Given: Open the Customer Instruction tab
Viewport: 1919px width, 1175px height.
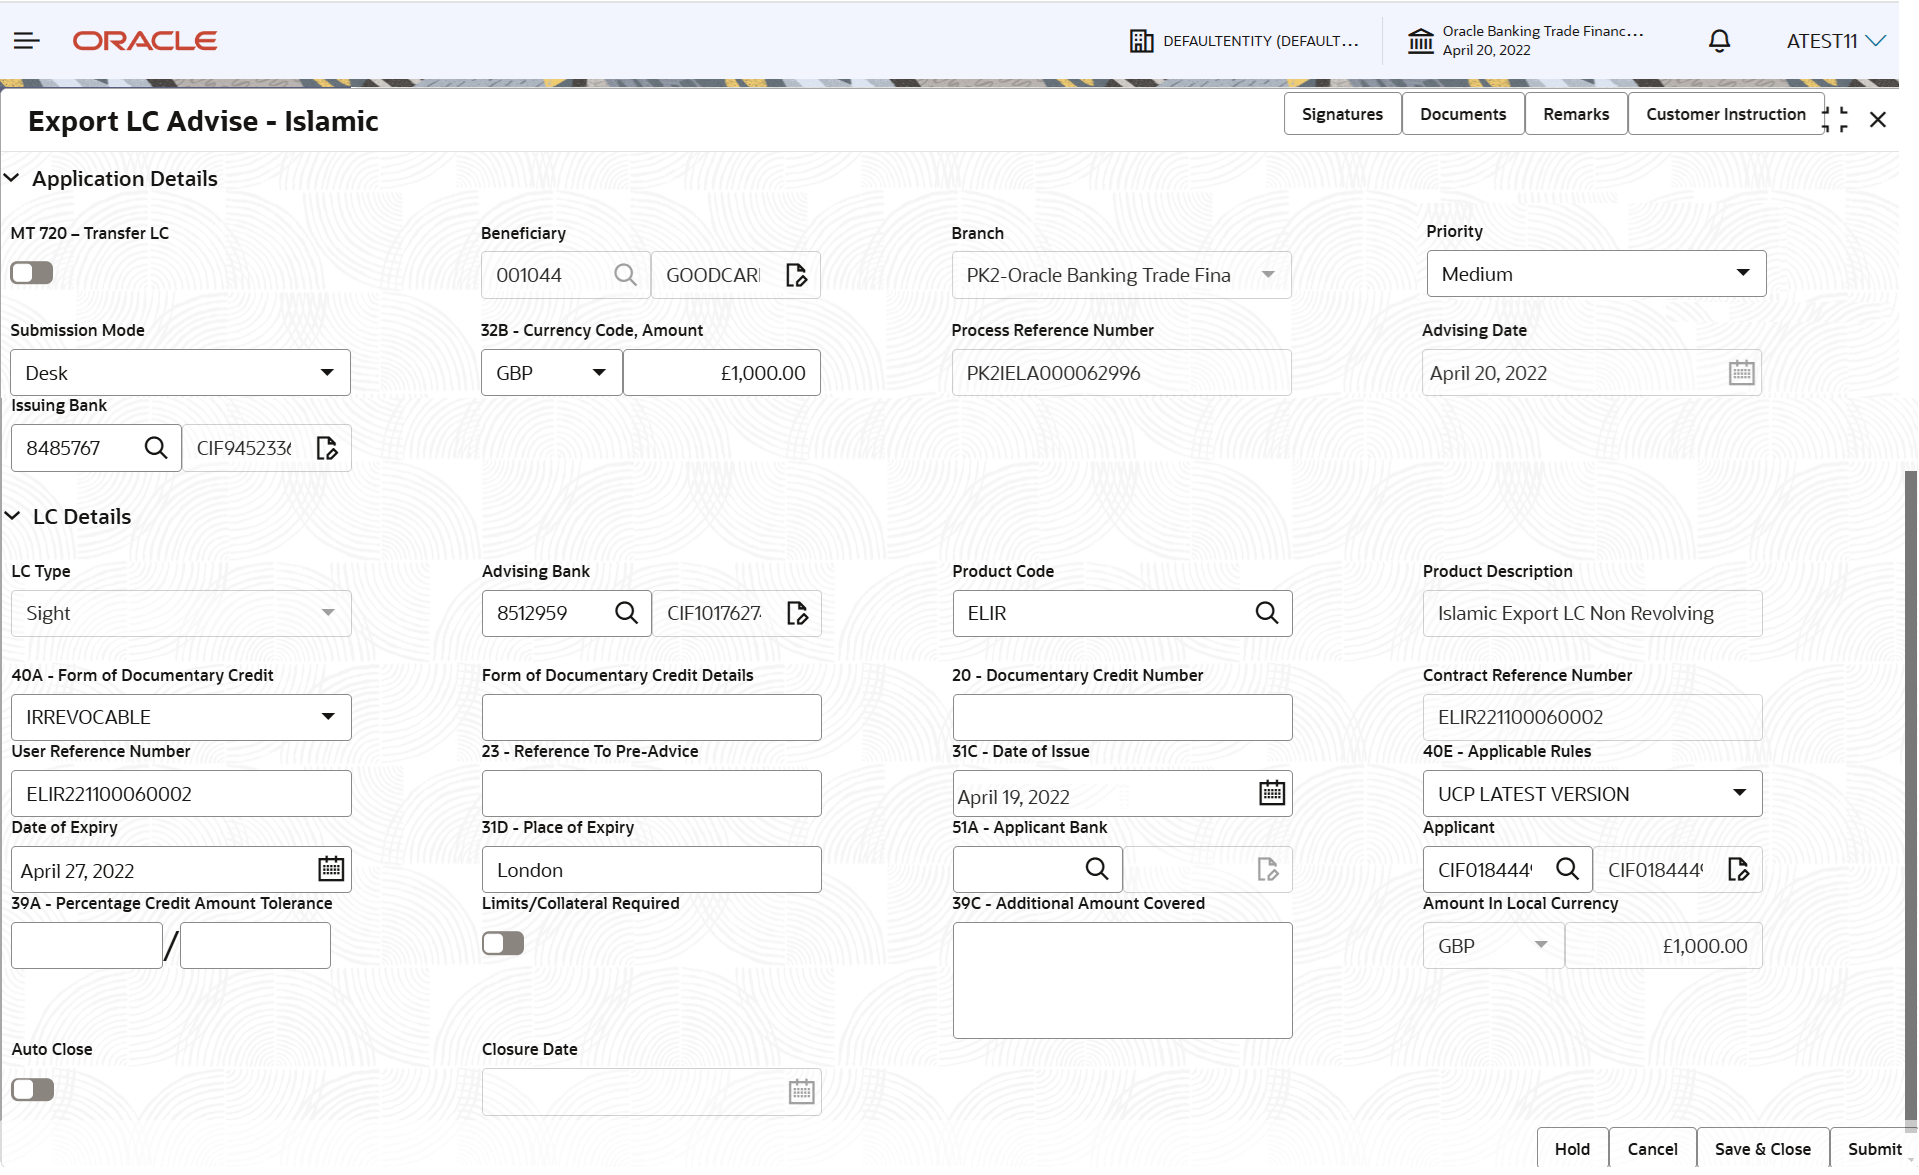Looking at the screenshot, I should coord(1725,114).
